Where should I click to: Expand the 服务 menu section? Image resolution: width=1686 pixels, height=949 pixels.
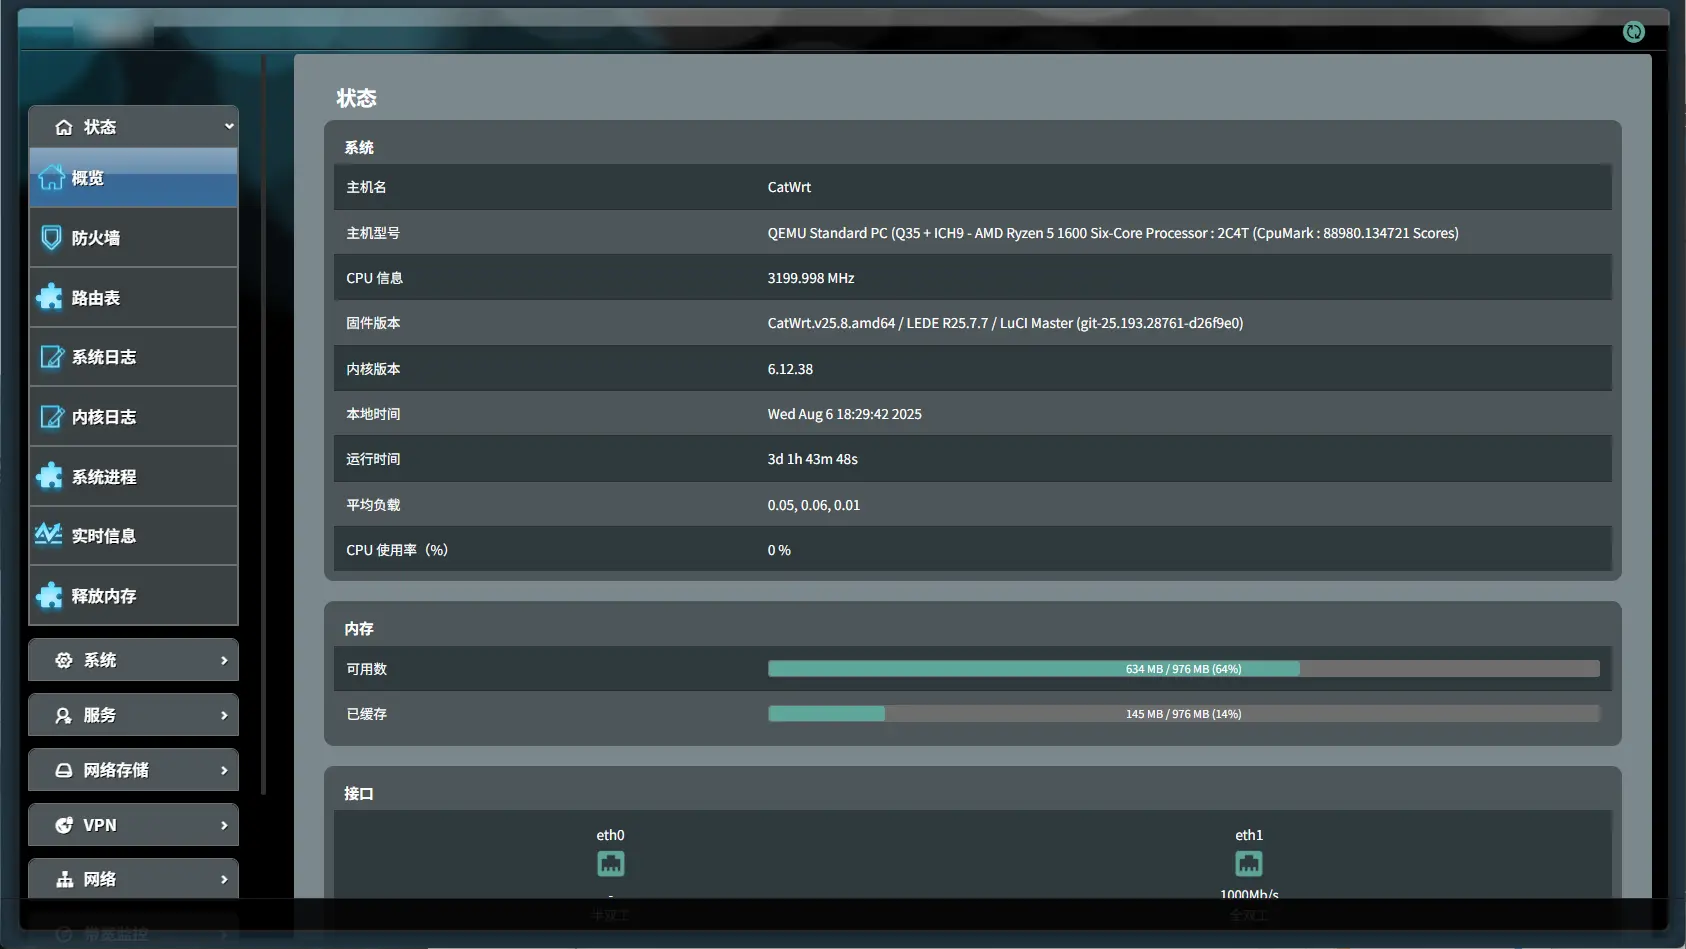click(133, 715)
